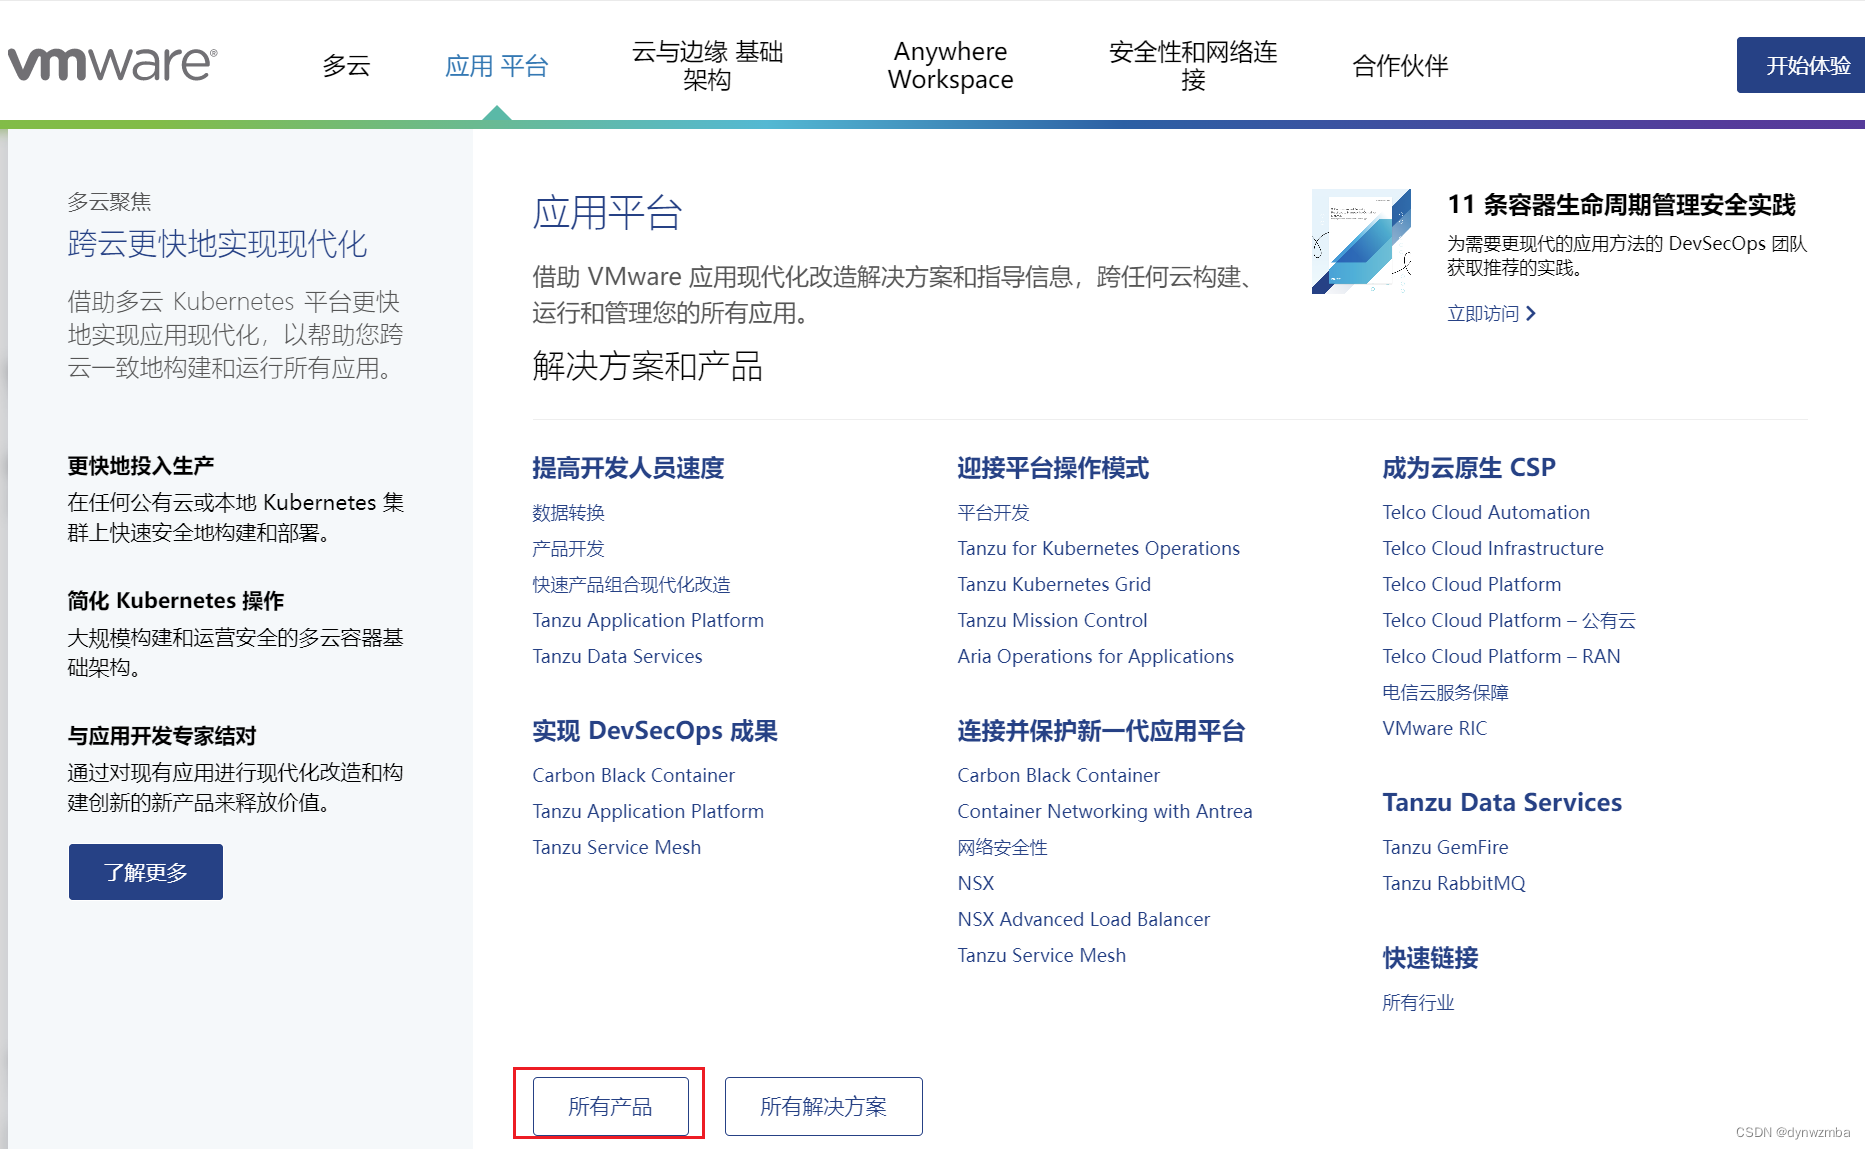This screenshot has height=1149, width=1865.
Task: Open Telco Cloud Infrastructure link
Action: click(x=1492, y=549)
